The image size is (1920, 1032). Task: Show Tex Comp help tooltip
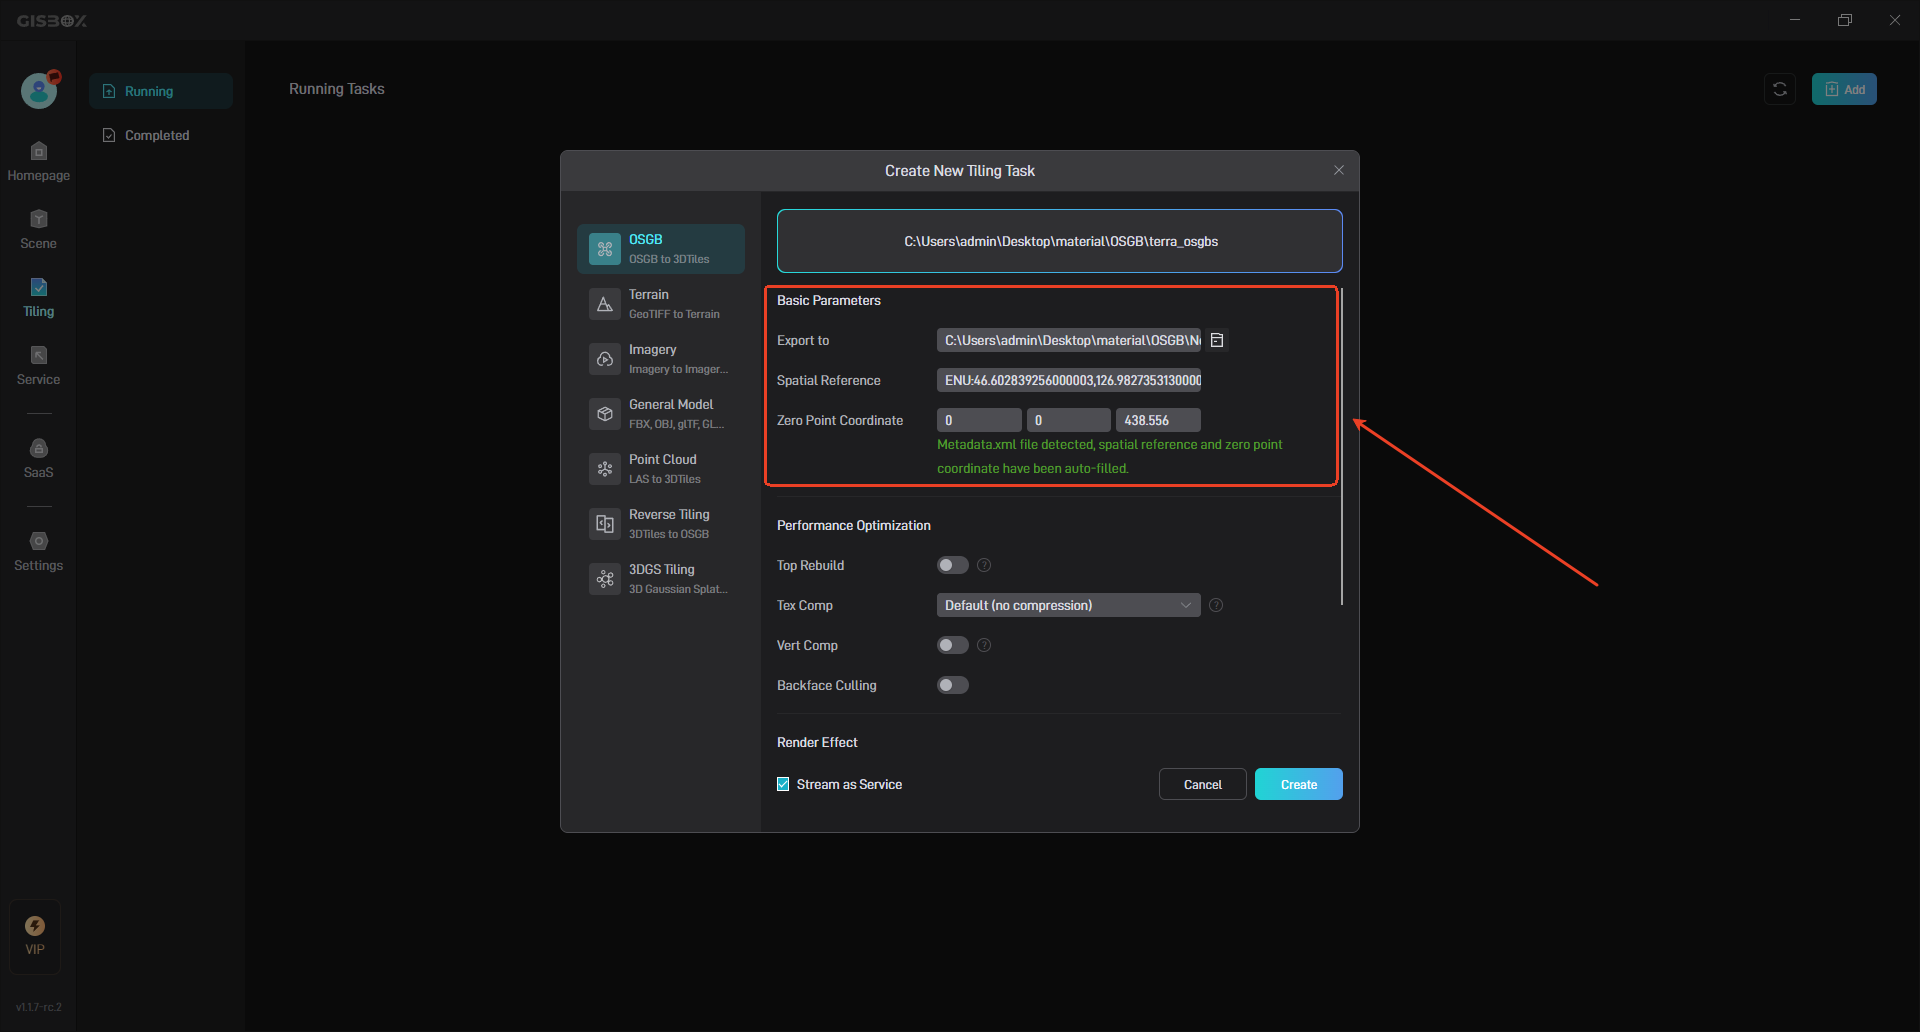click(1216, 605)
